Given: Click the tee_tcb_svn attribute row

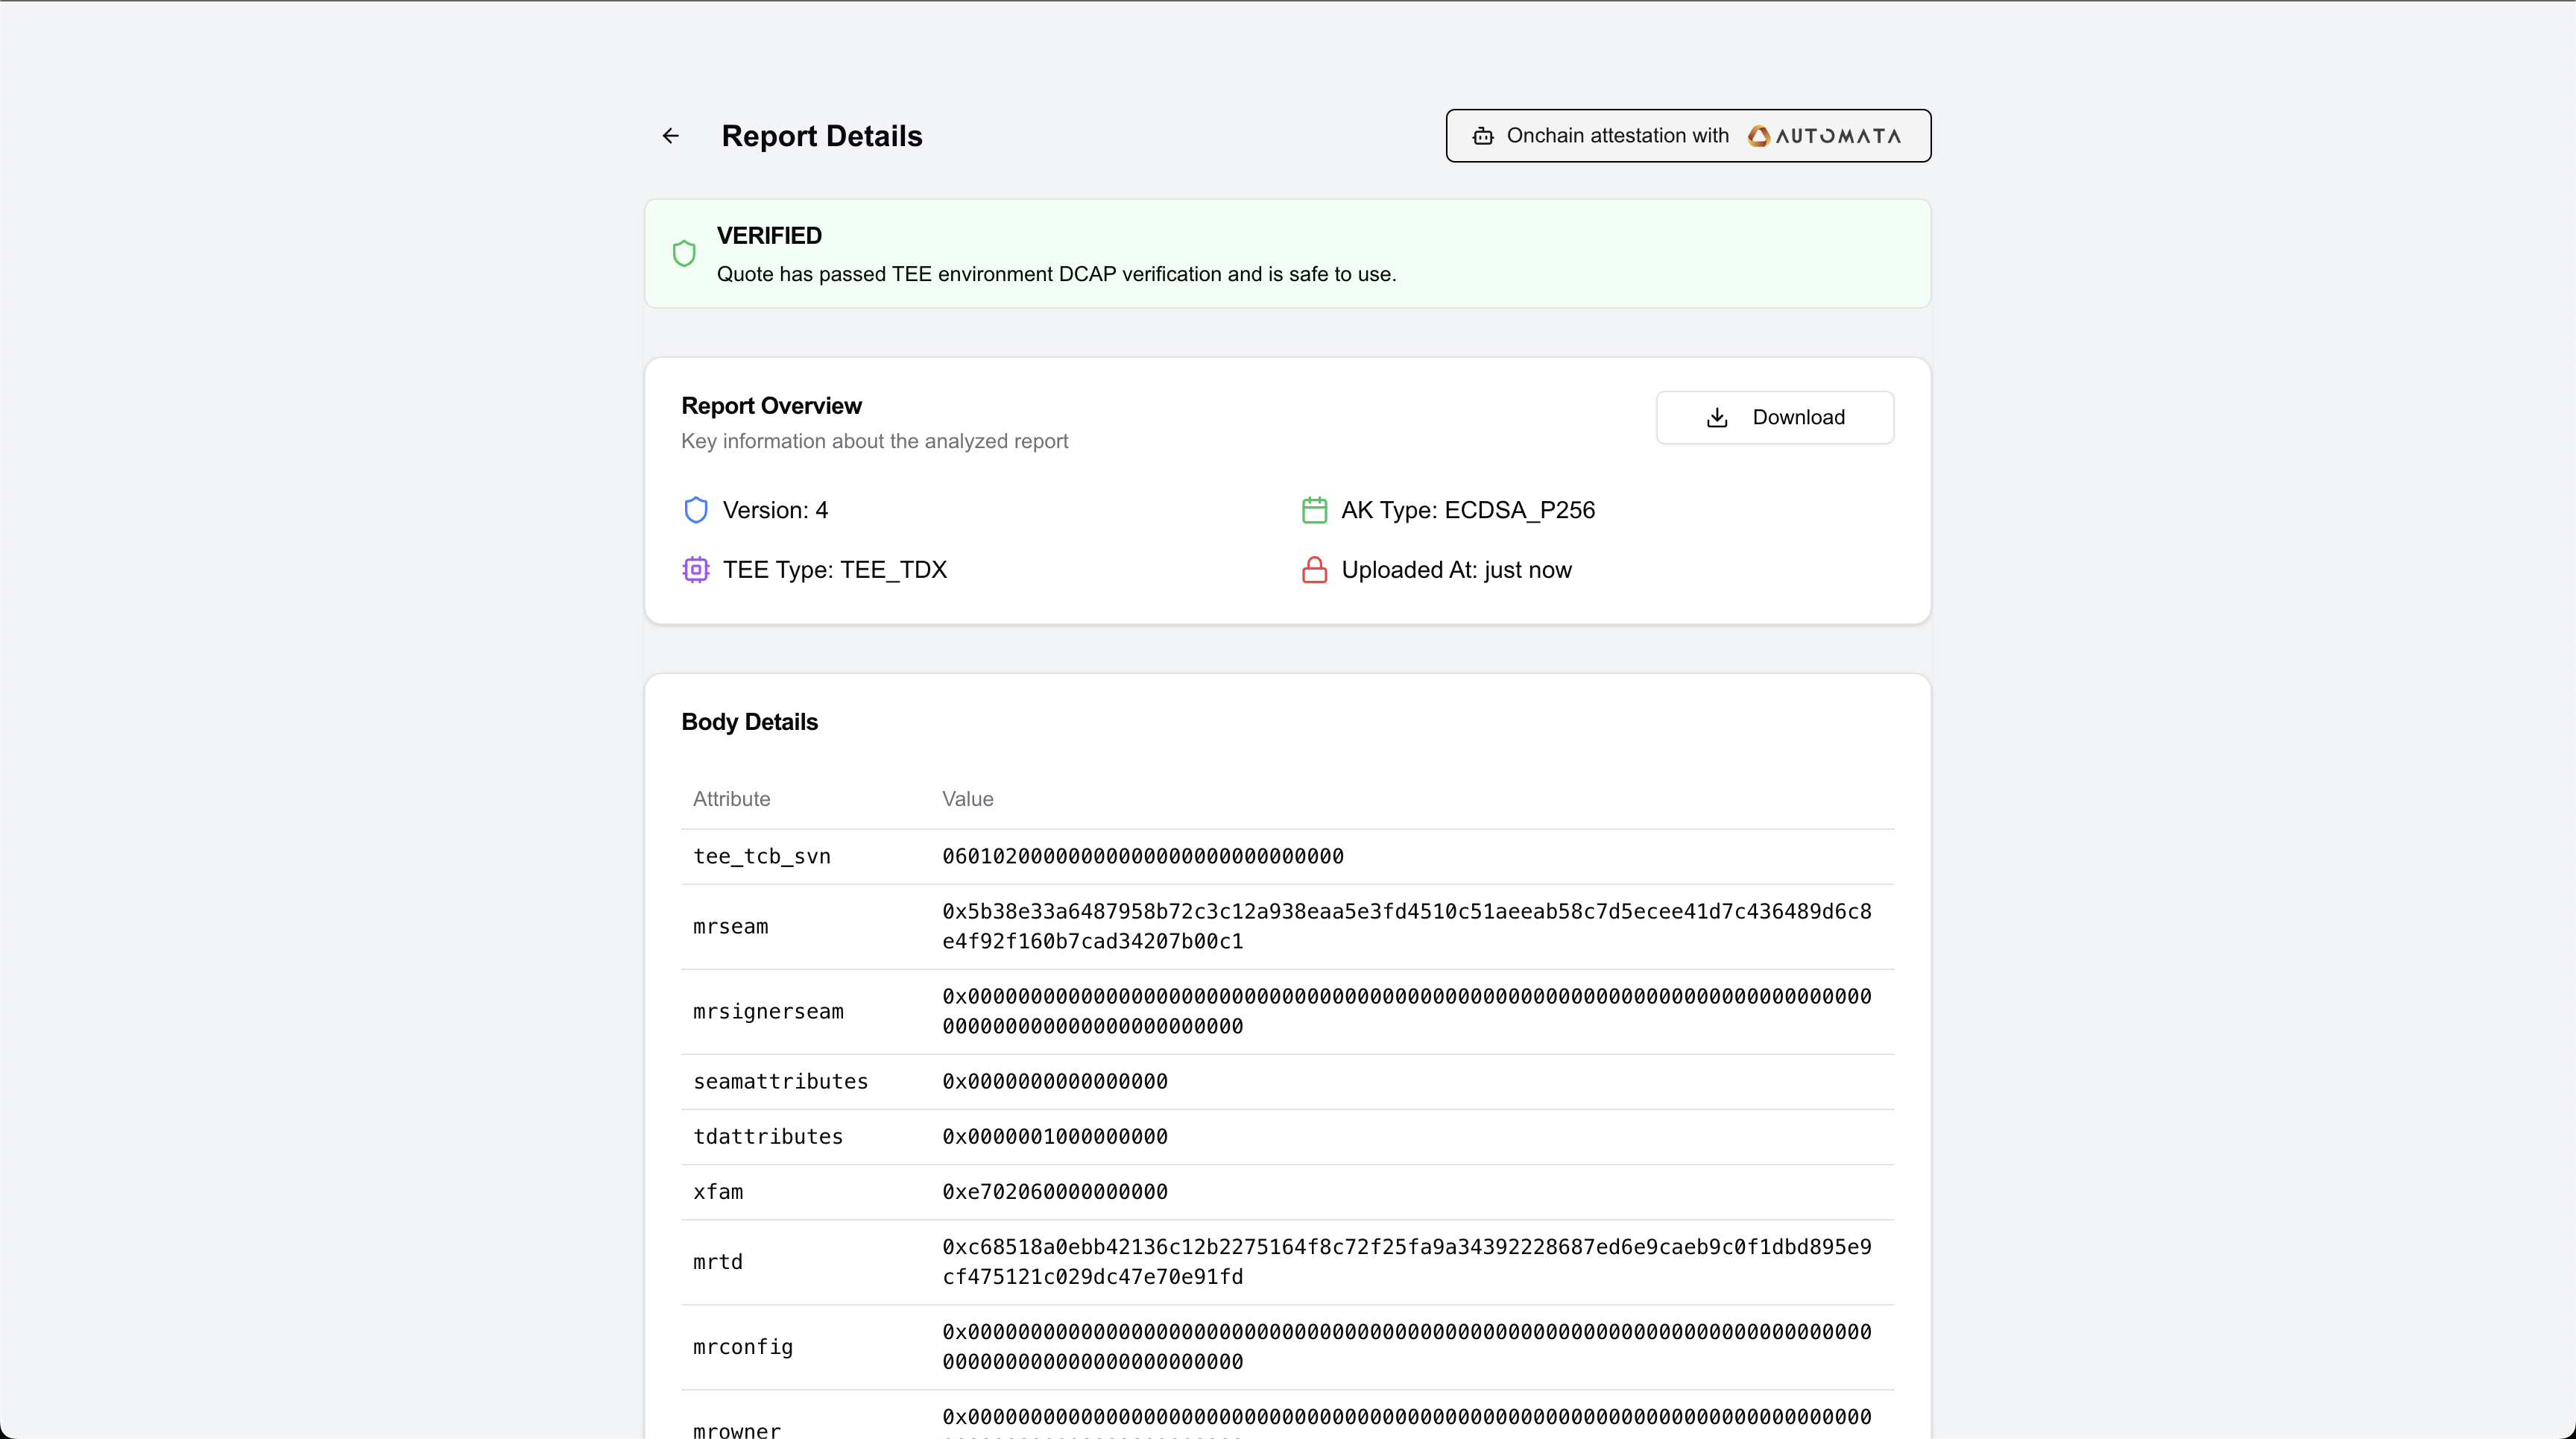Looking at the screenshot, I should point(761,856).
